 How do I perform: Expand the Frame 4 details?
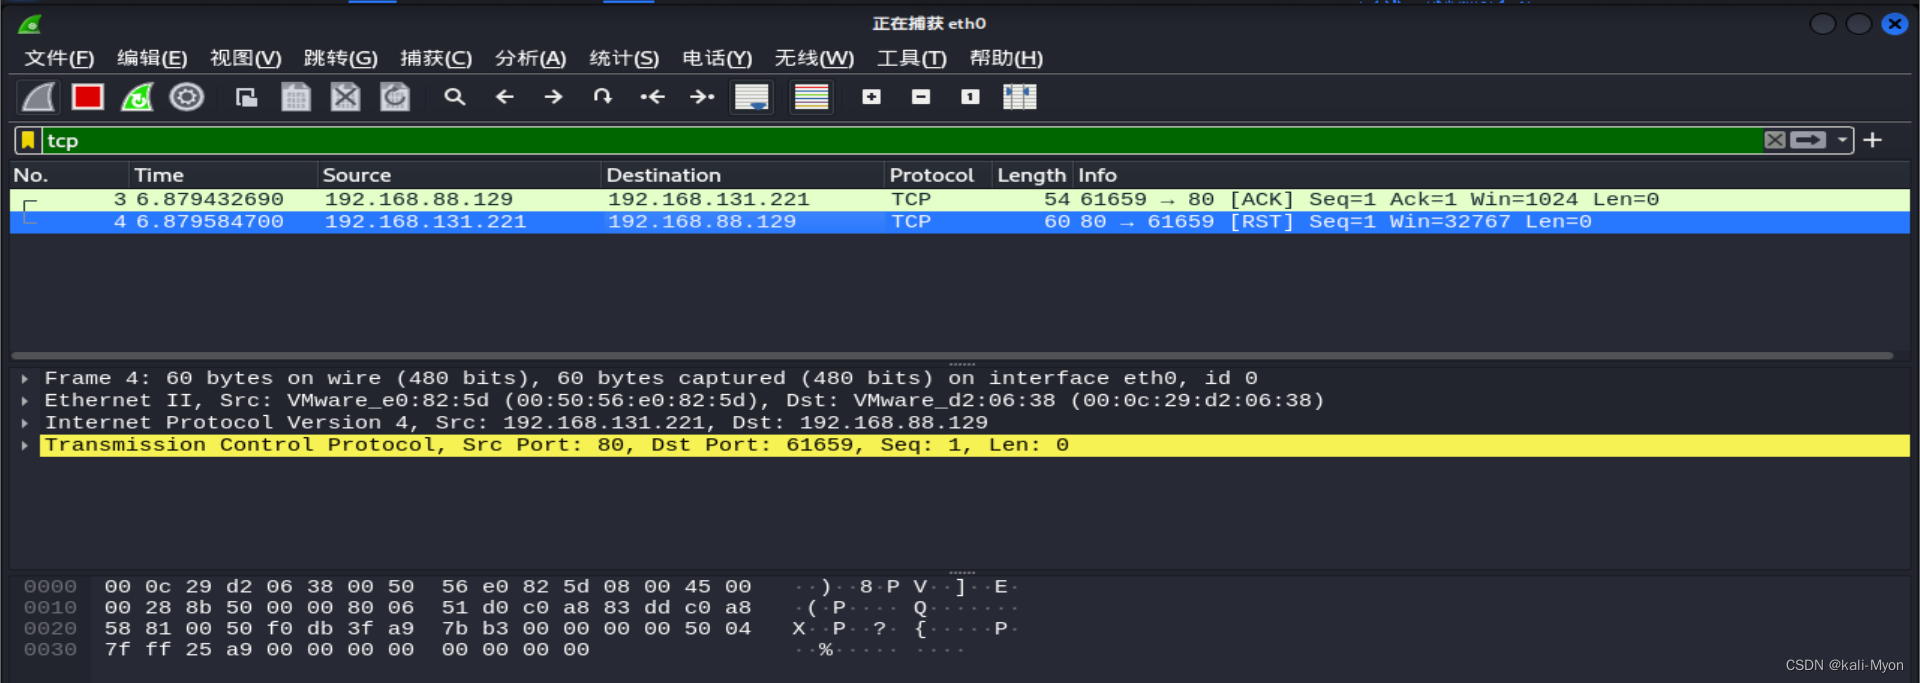click(25, 379)
